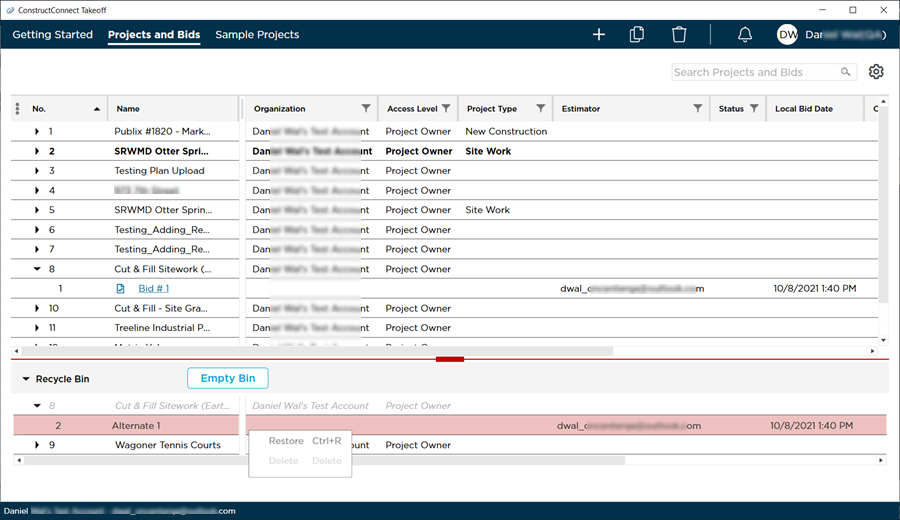The image size is (900, 520).
Task: Collapse the Recycle Bin section
Action: tap(25, 379)
